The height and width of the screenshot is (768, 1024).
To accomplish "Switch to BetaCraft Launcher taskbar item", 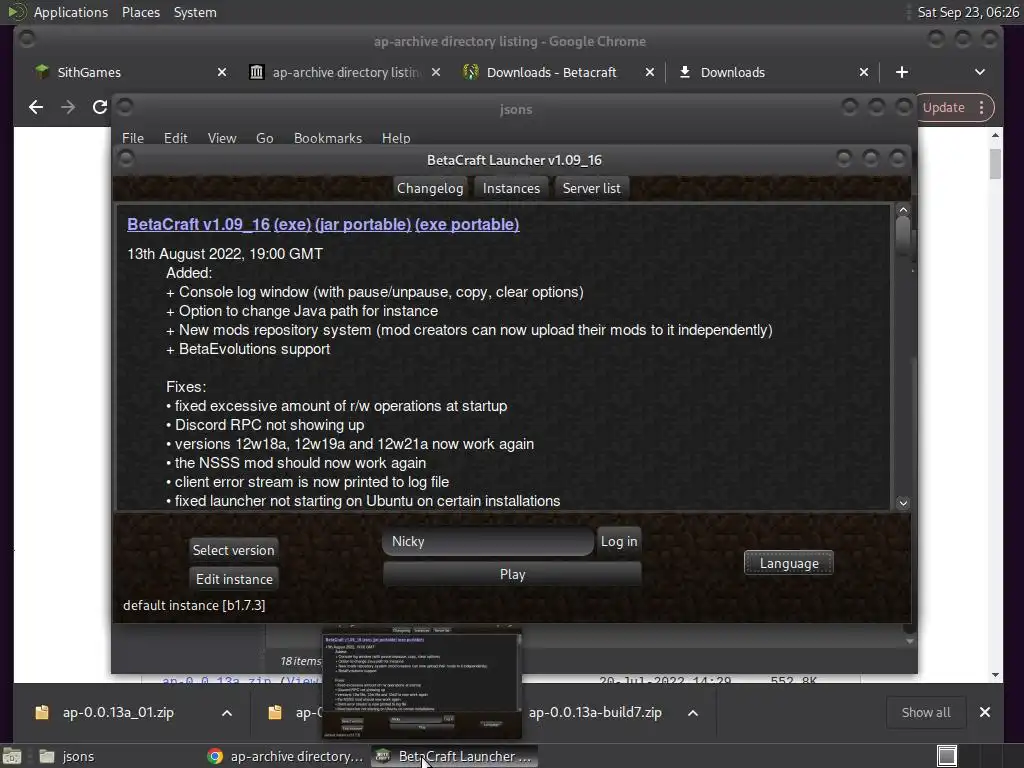I will [x=455, y=756].
